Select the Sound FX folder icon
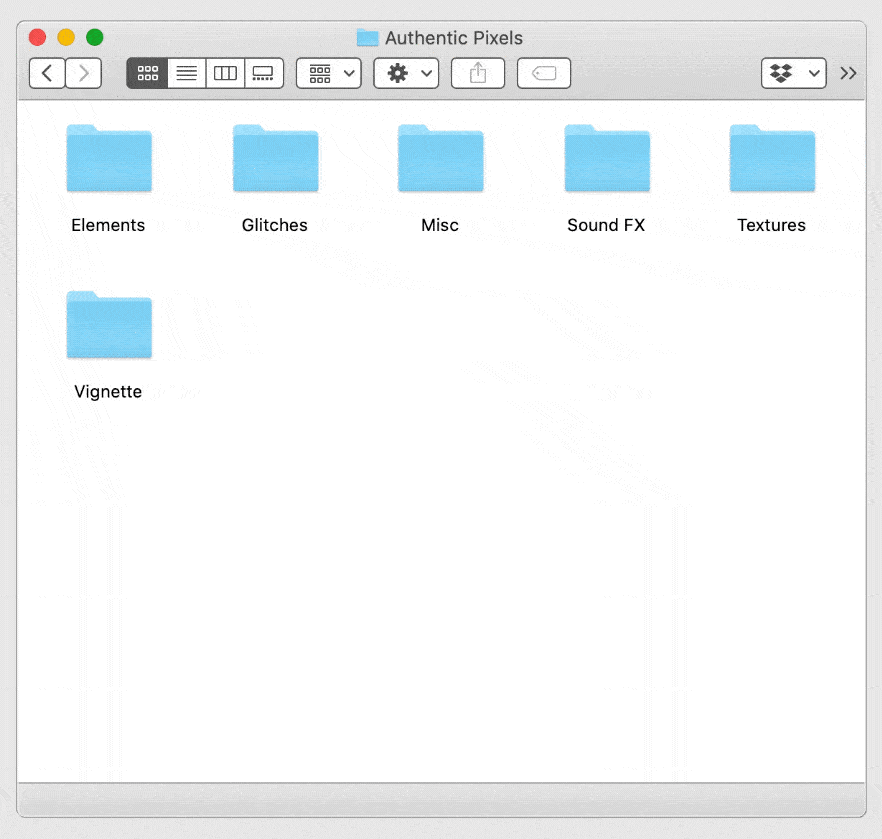The width and height of the screenshot is (882, 839). 606,159
